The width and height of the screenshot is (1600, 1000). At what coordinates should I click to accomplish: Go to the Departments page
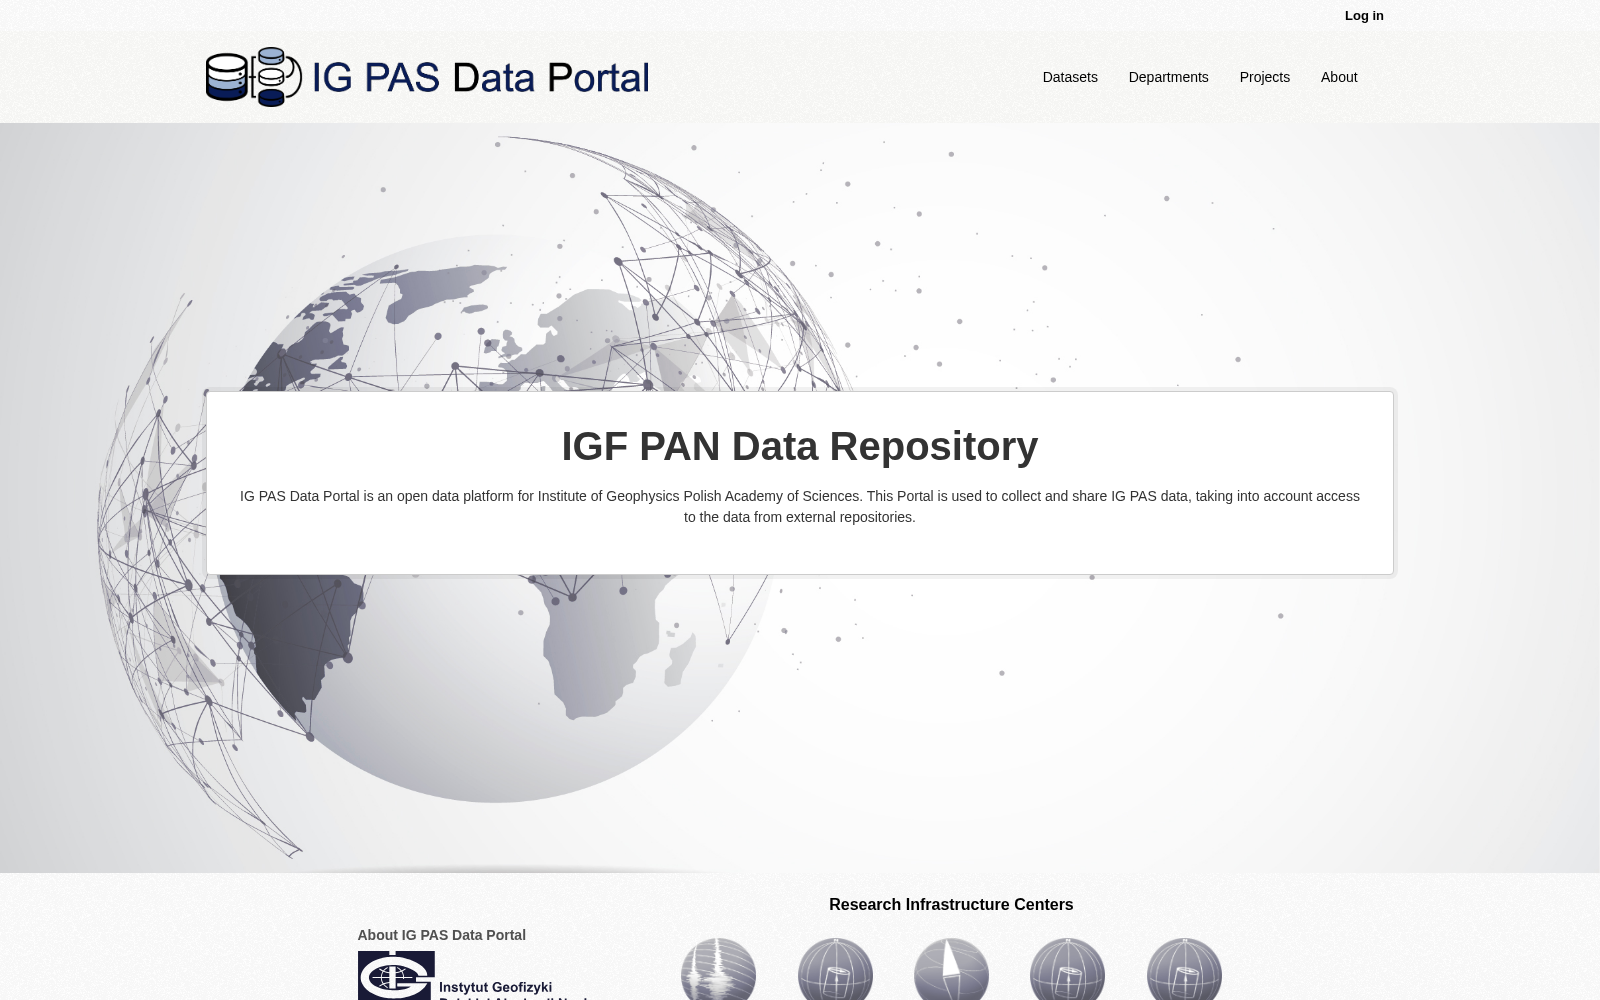pos(1168,77)
